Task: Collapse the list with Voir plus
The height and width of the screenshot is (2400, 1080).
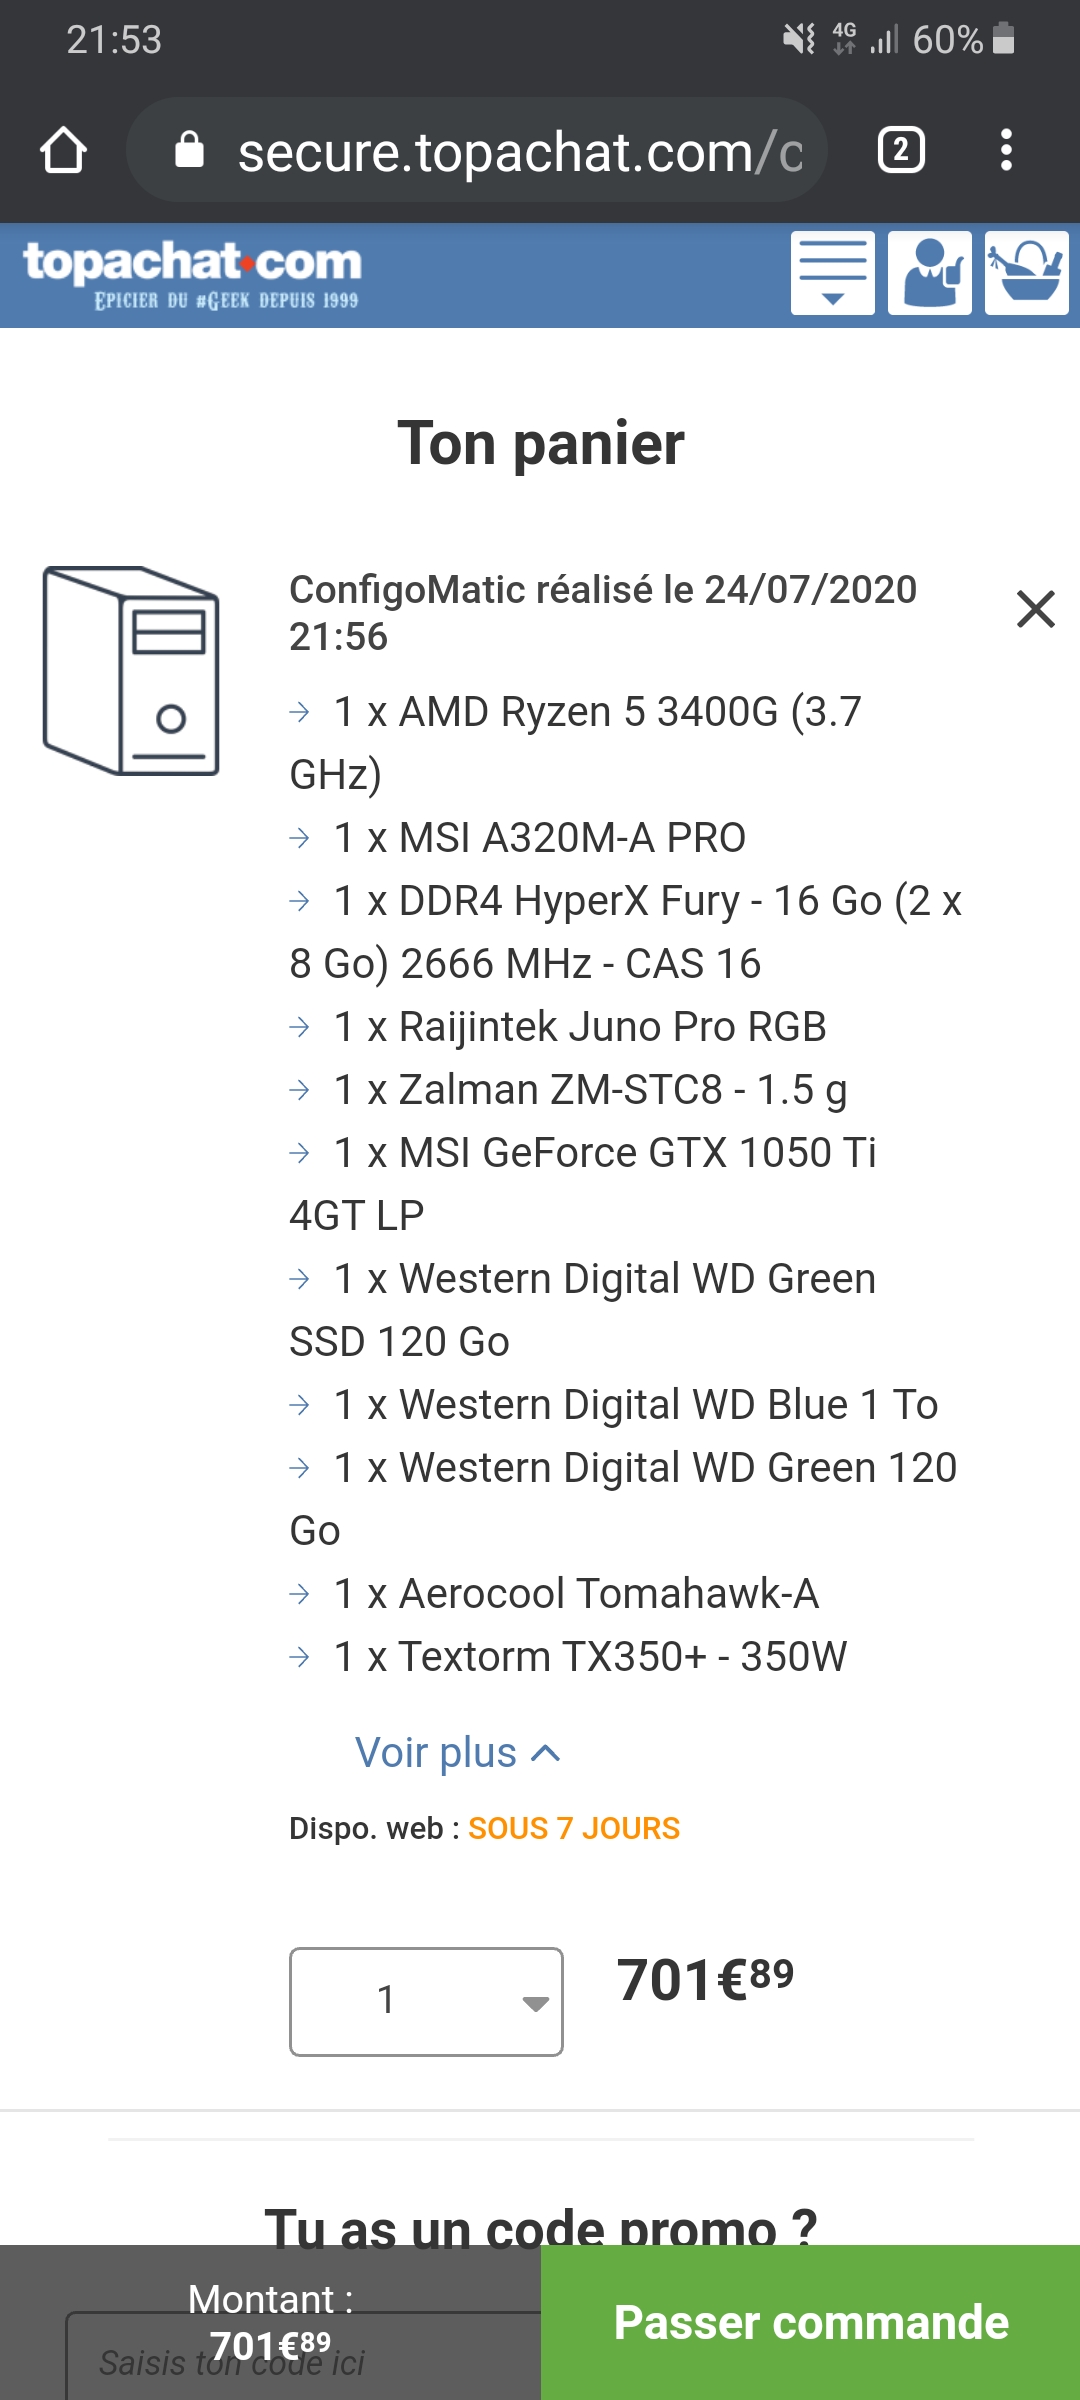Action: coord(458,1753)
